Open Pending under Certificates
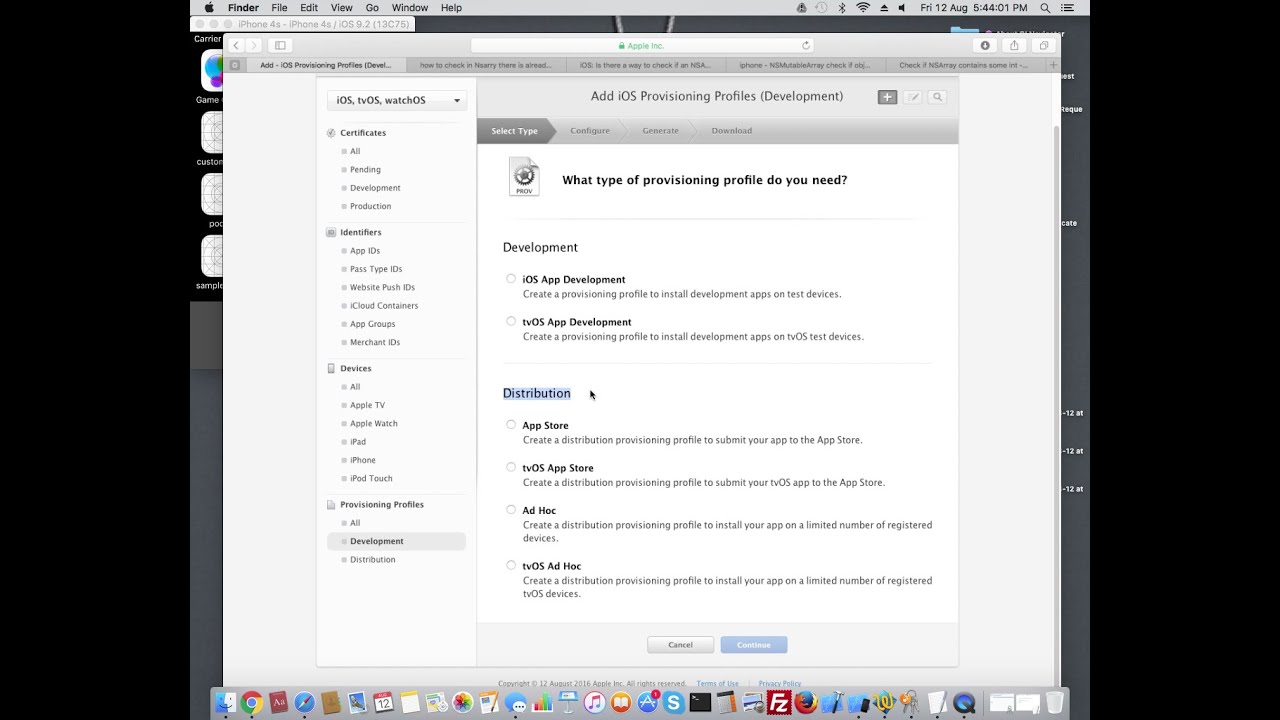This screenshot has width=1280, height=720. click(365, 169)
